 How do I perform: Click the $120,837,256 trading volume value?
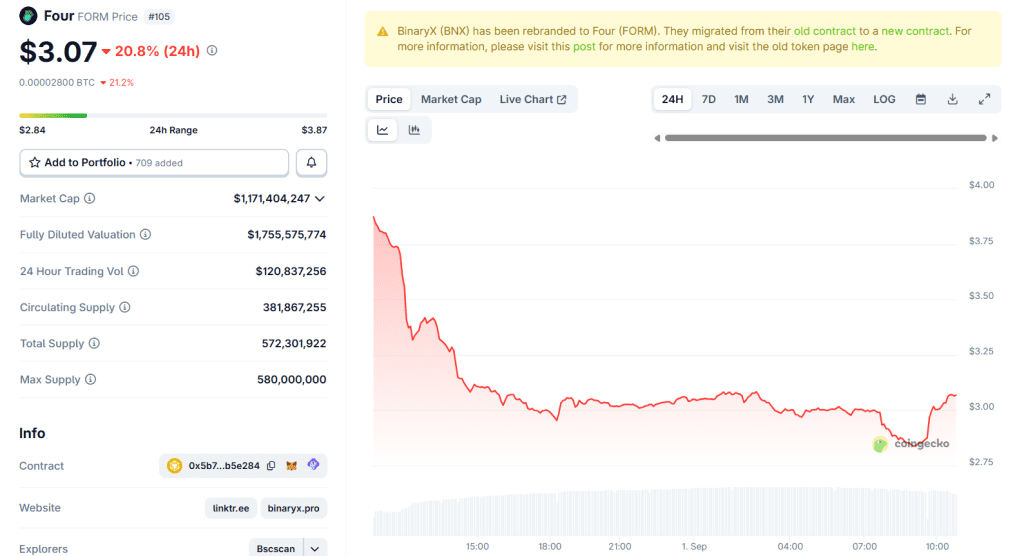(291, 271)
